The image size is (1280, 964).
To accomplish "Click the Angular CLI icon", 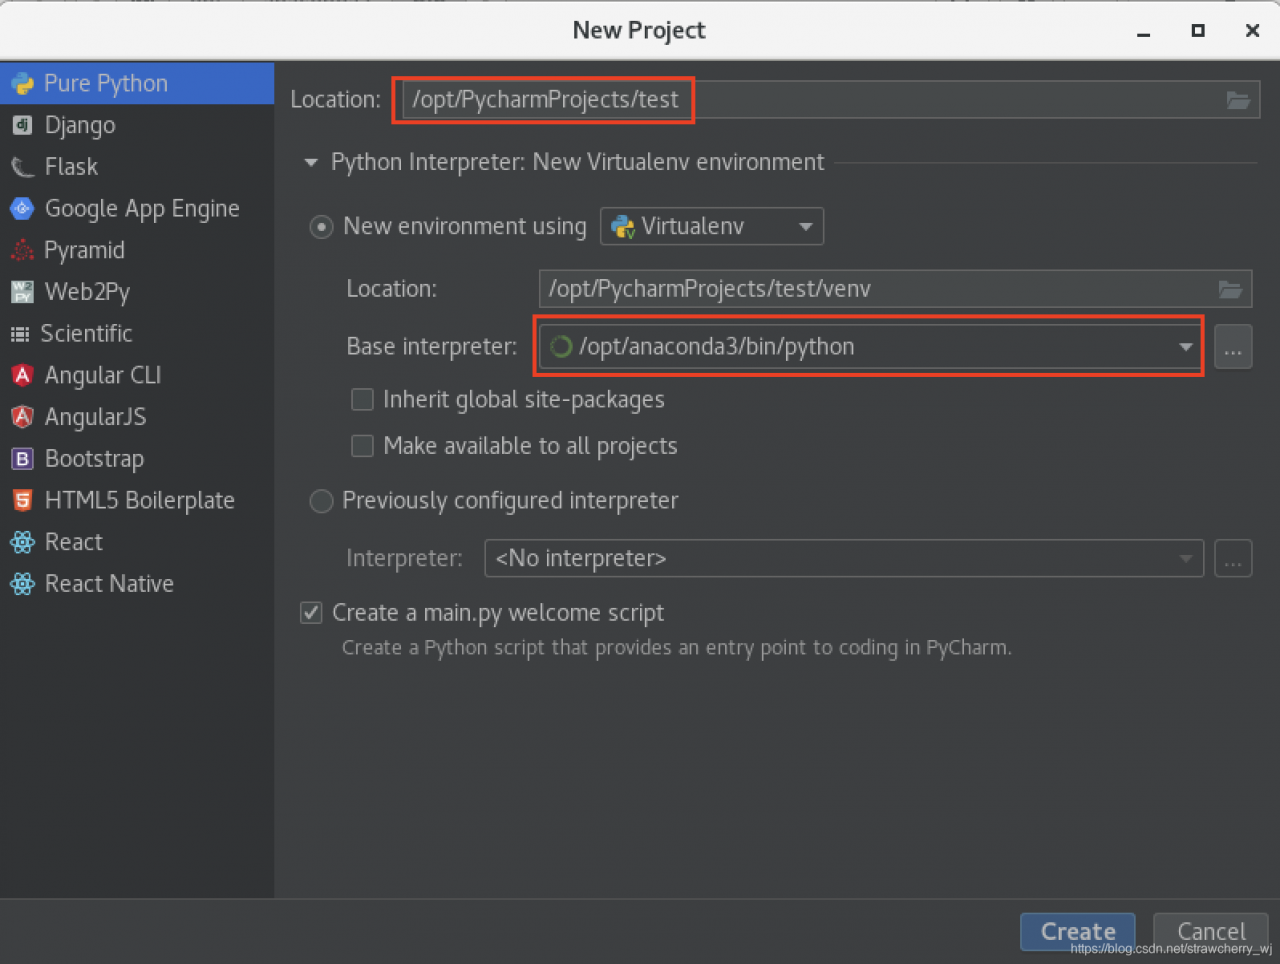I will pyautogui.click(x=22, y=375).
